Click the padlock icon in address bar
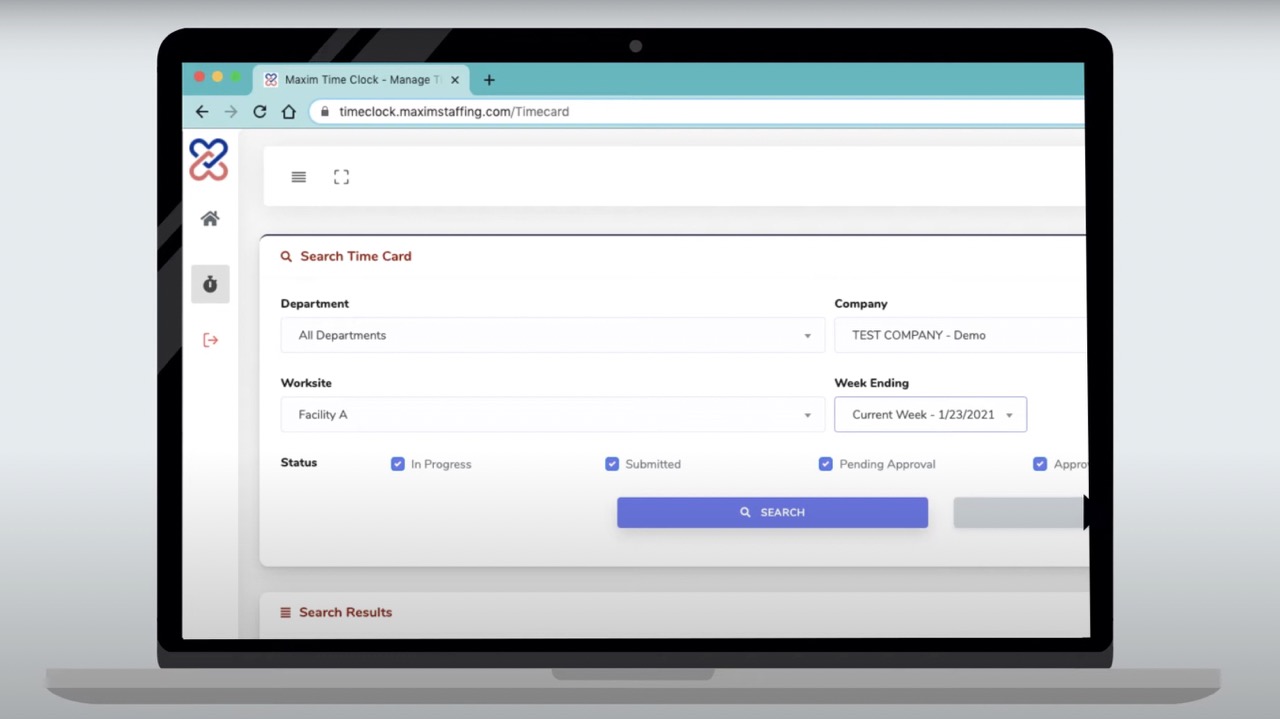The width and height of the screenshot is (1280, 719). click(324, 112)
